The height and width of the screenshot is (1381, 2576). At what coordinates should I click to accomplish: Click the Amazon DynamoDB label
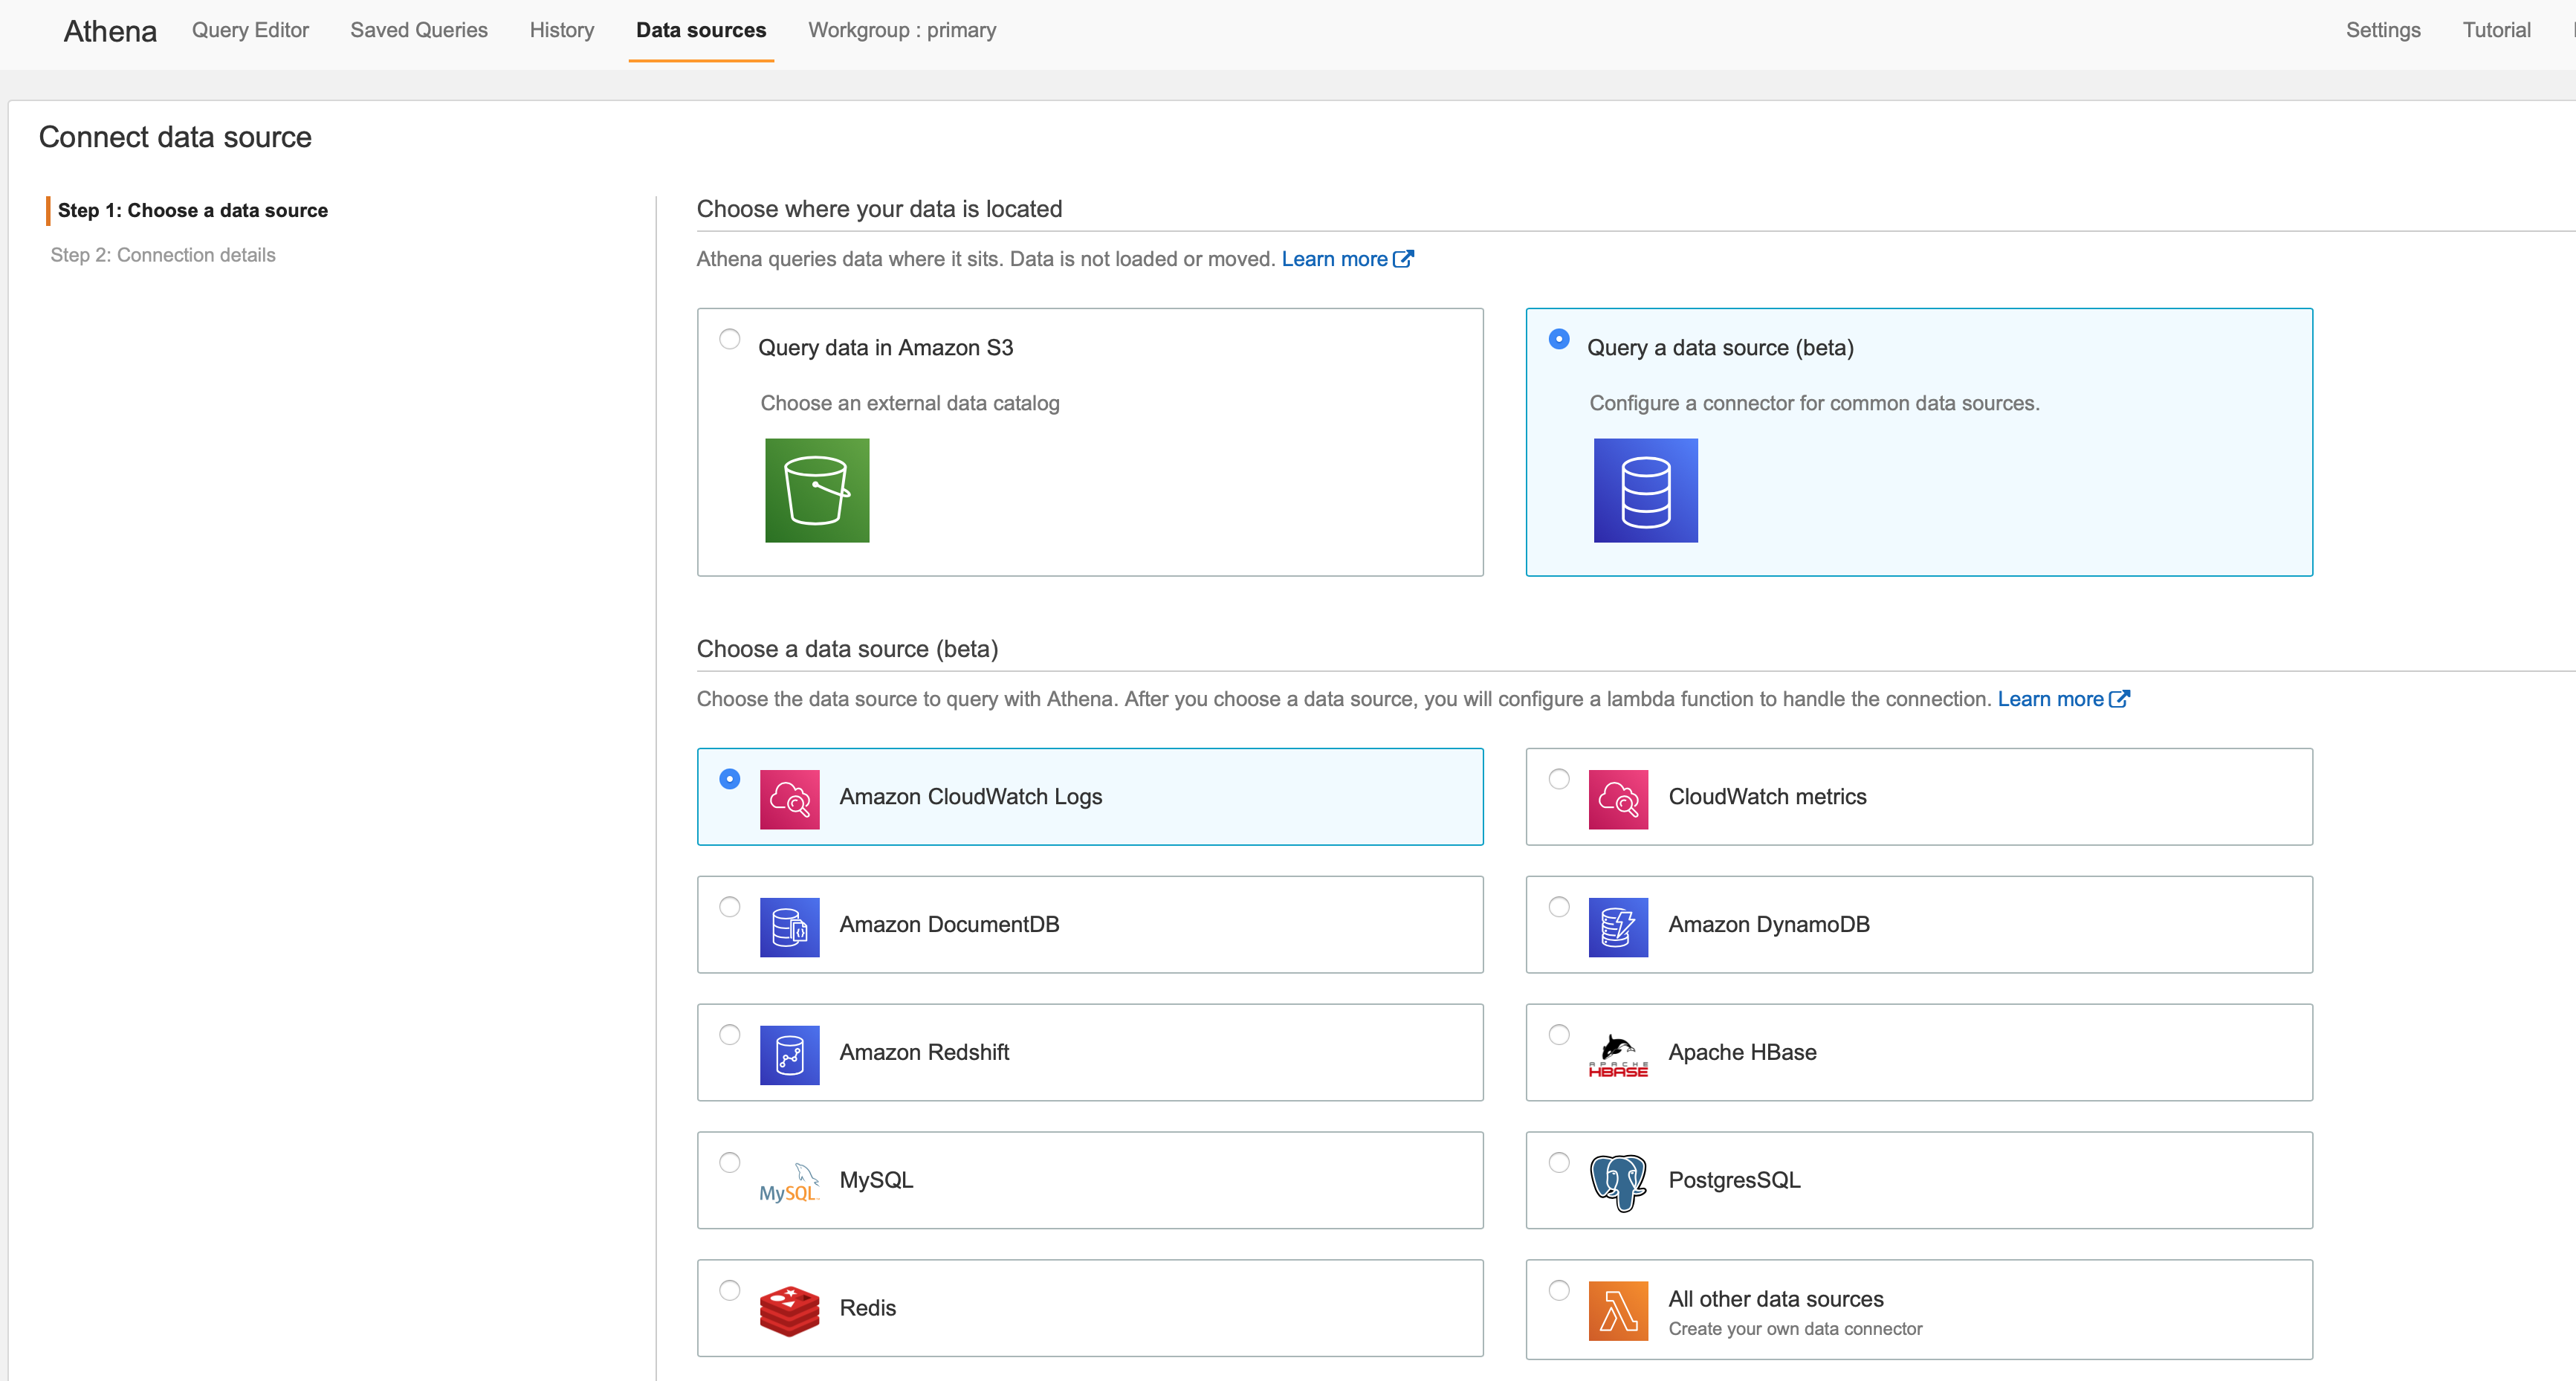pos(1769,925)
